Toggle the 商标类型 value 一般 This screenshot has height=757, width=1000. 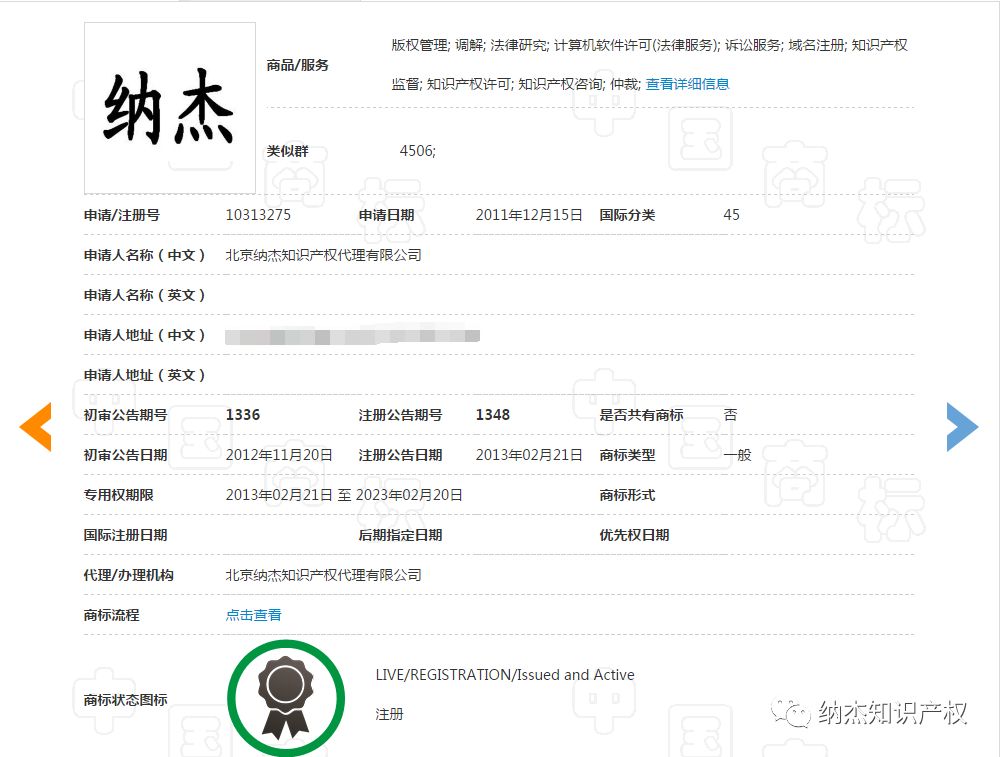click(737, 454)
